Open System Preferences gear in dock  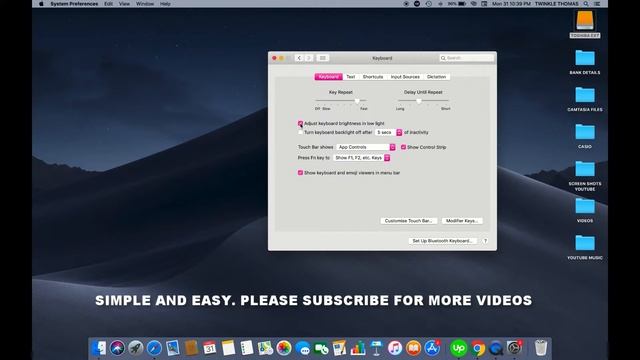514,348
